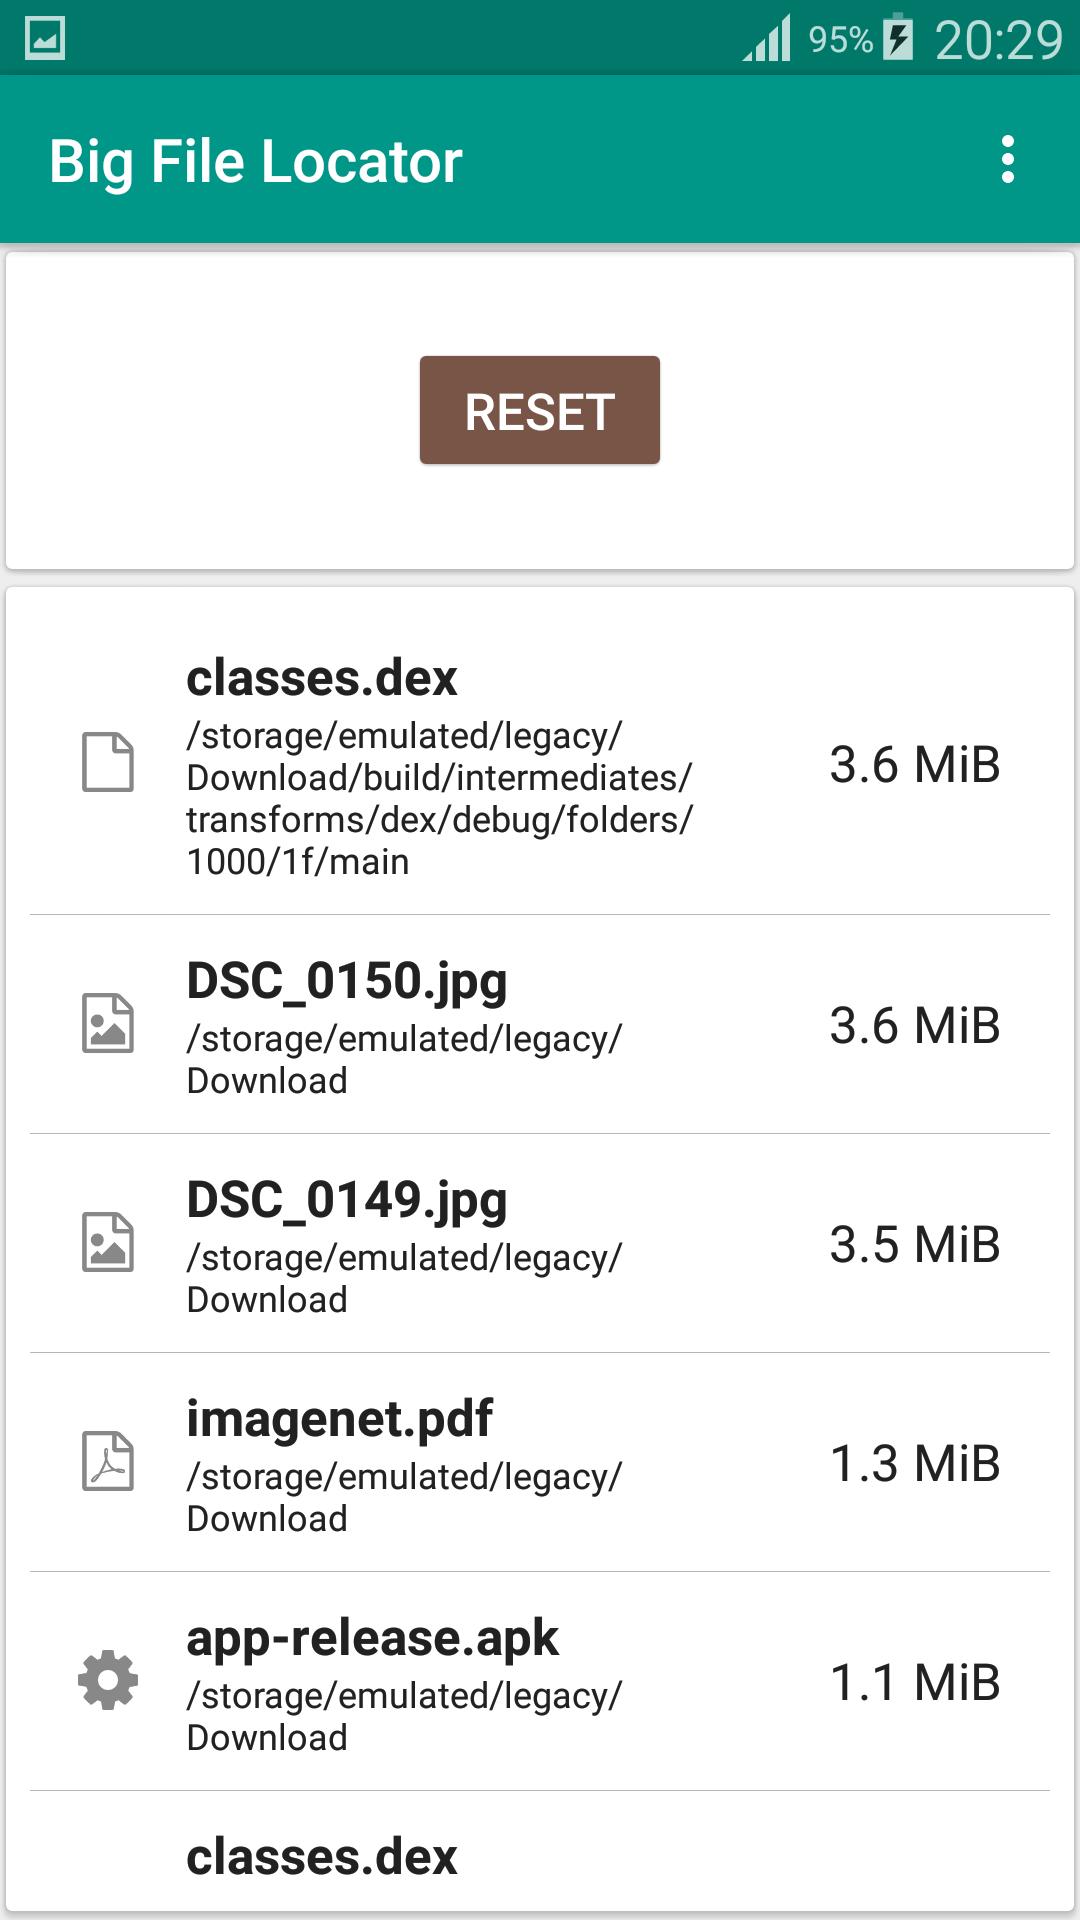1080x1920 pixels.
Task: Tap the picture notification icon in status bar
Action: click(45, 38)
